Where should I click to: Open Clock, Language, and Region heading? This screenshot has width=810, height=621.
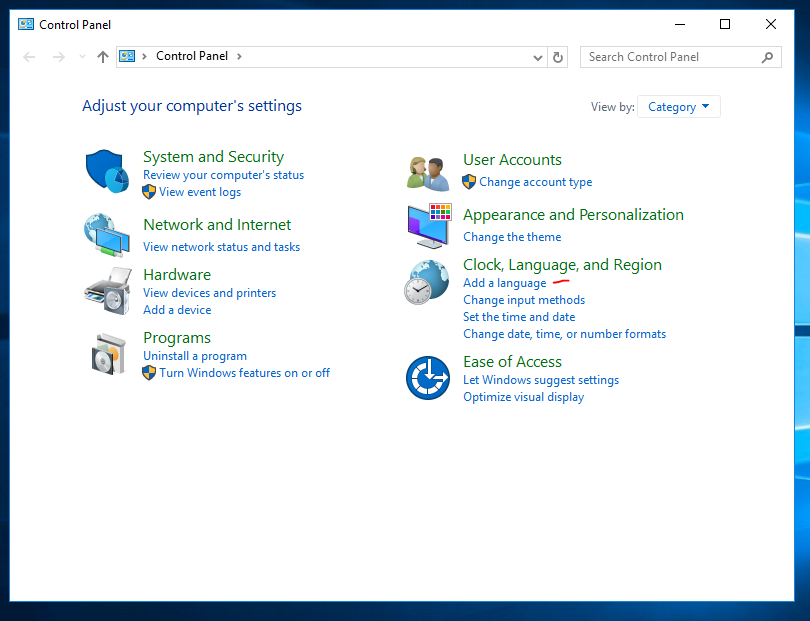(563, 265)
